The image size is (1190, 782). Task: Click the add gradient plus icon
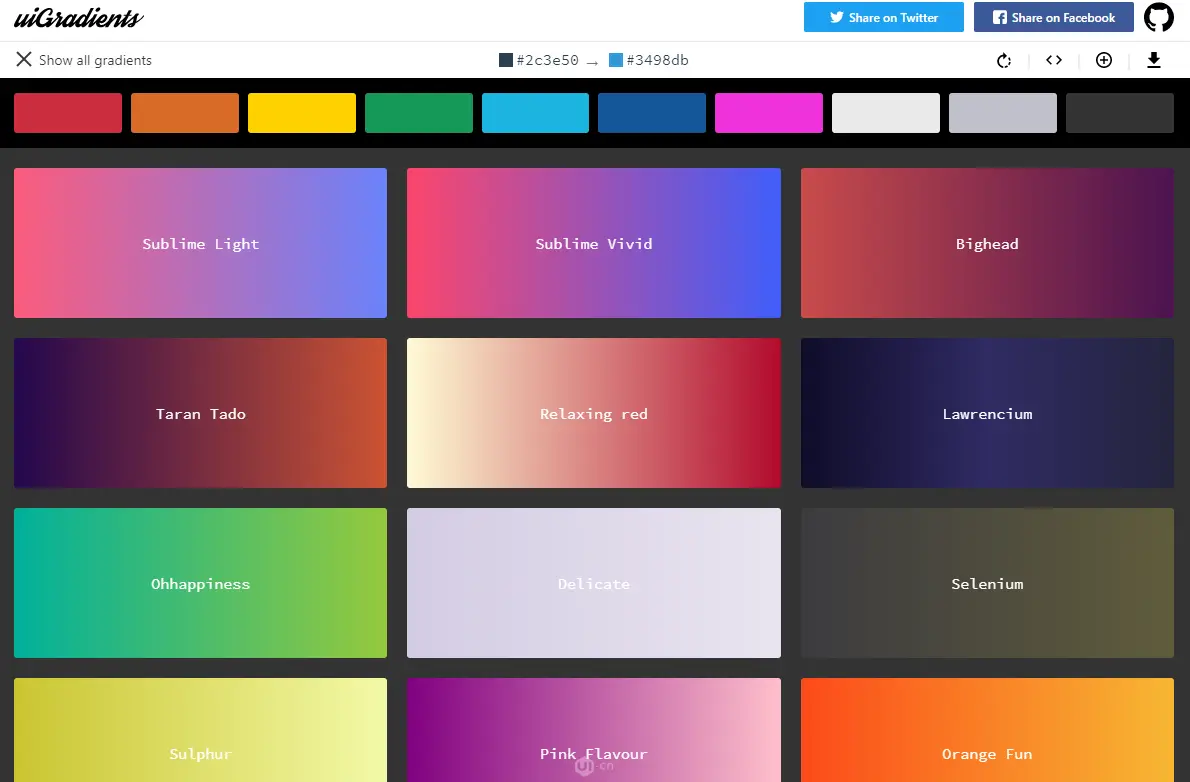click(x=1103, y=60)
